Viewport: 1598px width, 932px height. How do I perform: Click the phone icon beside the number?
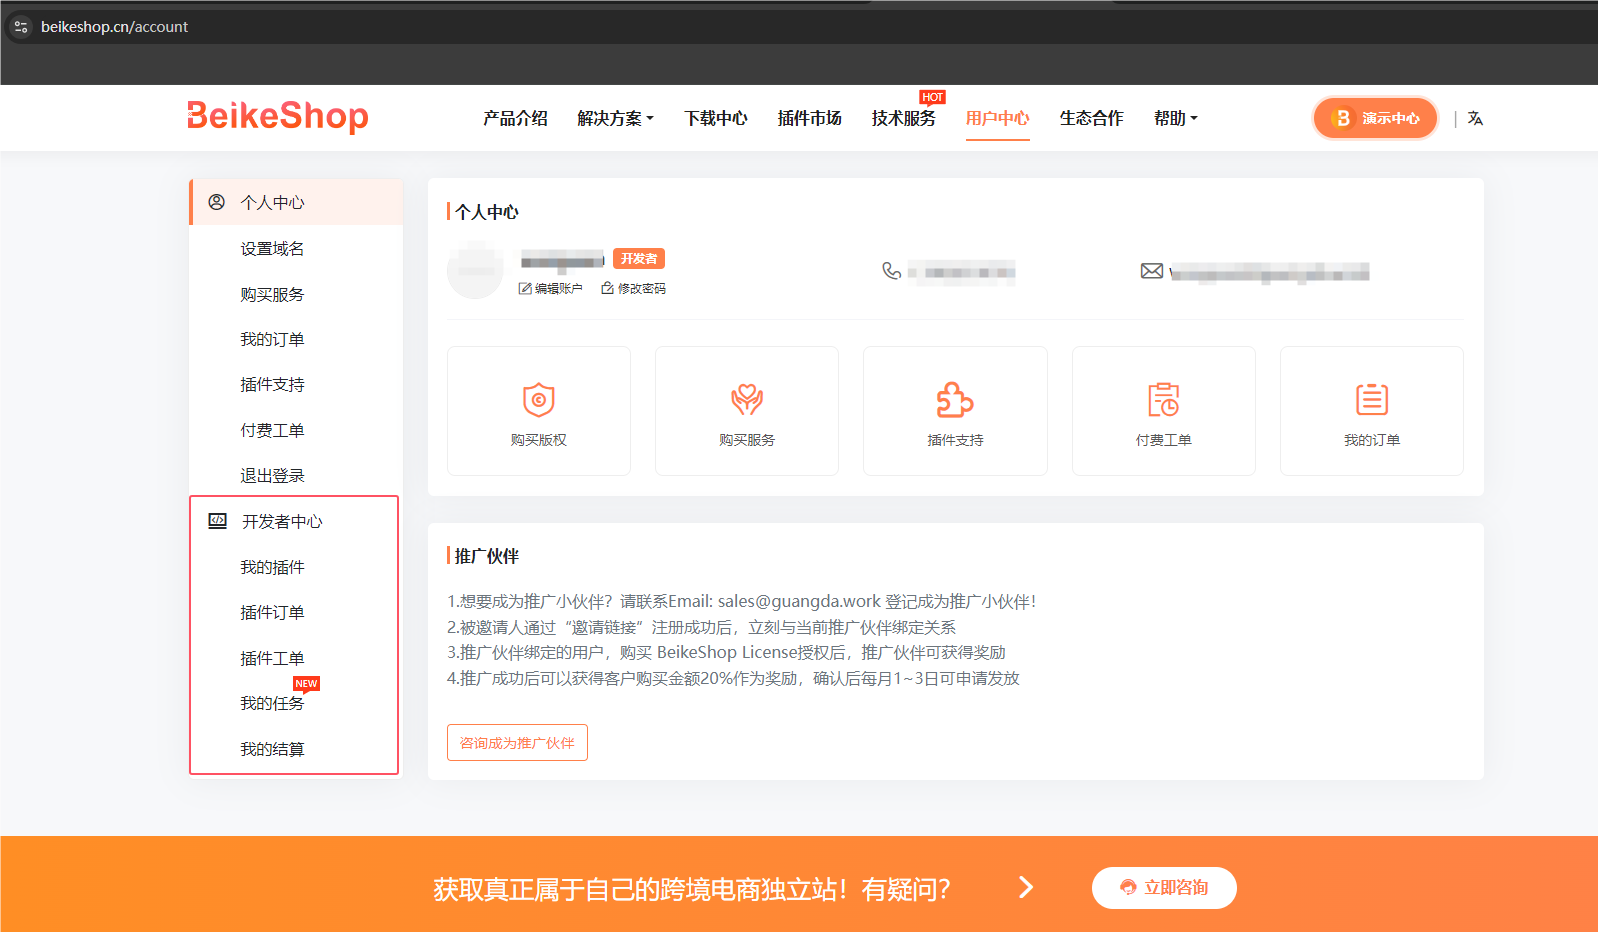coord(891,271)
